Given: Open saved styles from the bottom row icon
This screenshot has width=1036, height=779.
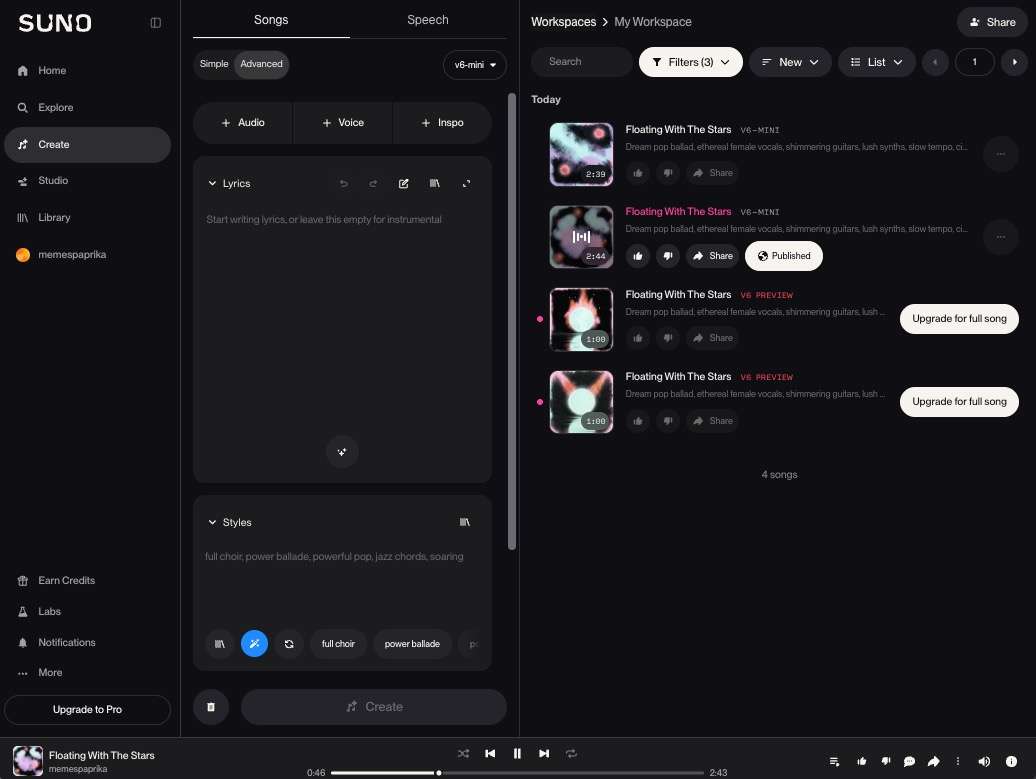Looking at the screenshot, I should click(219, 644).
